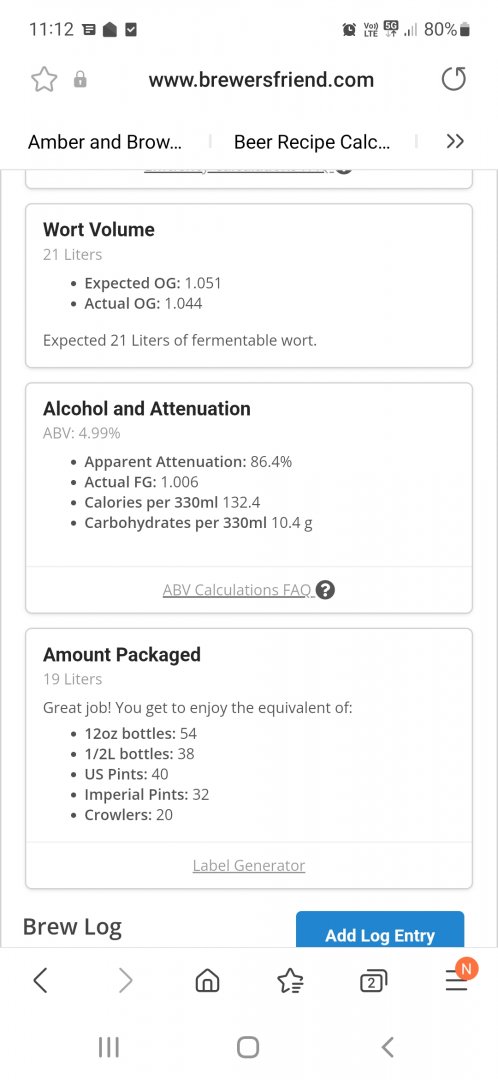Image resolution: width=498 pixels, height=1080 pixels.
Task: Tap the bookmark star icon in address bar
Action: coord(44,80)
